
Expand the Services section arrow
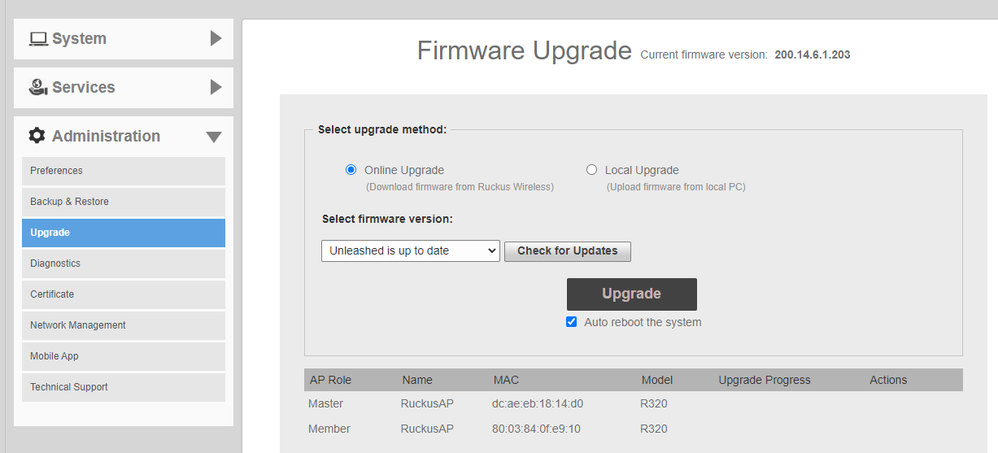tap(216, 87)
